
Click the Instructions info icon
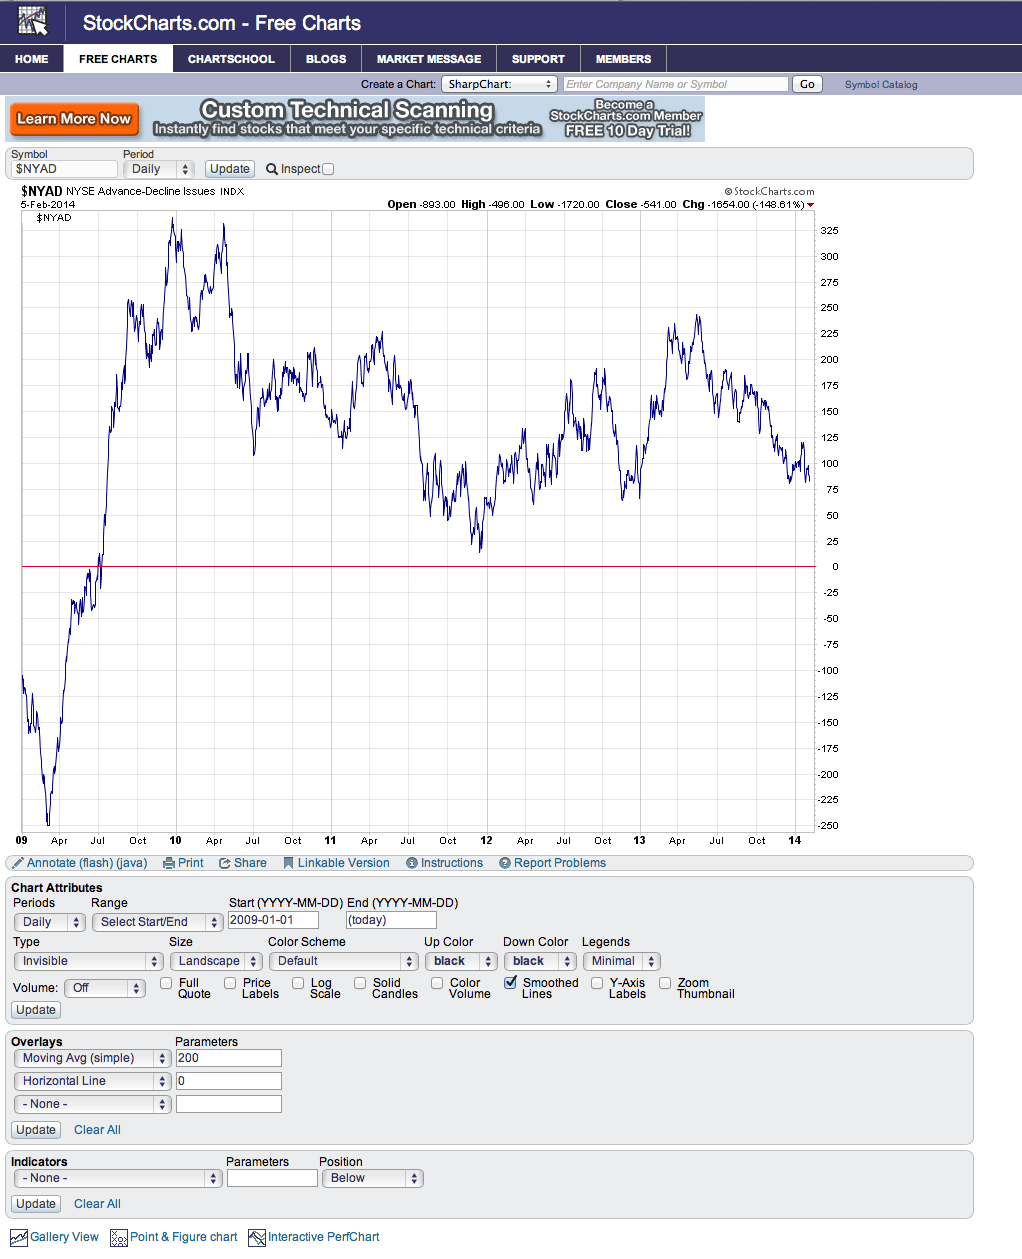(x=412, y=863)
